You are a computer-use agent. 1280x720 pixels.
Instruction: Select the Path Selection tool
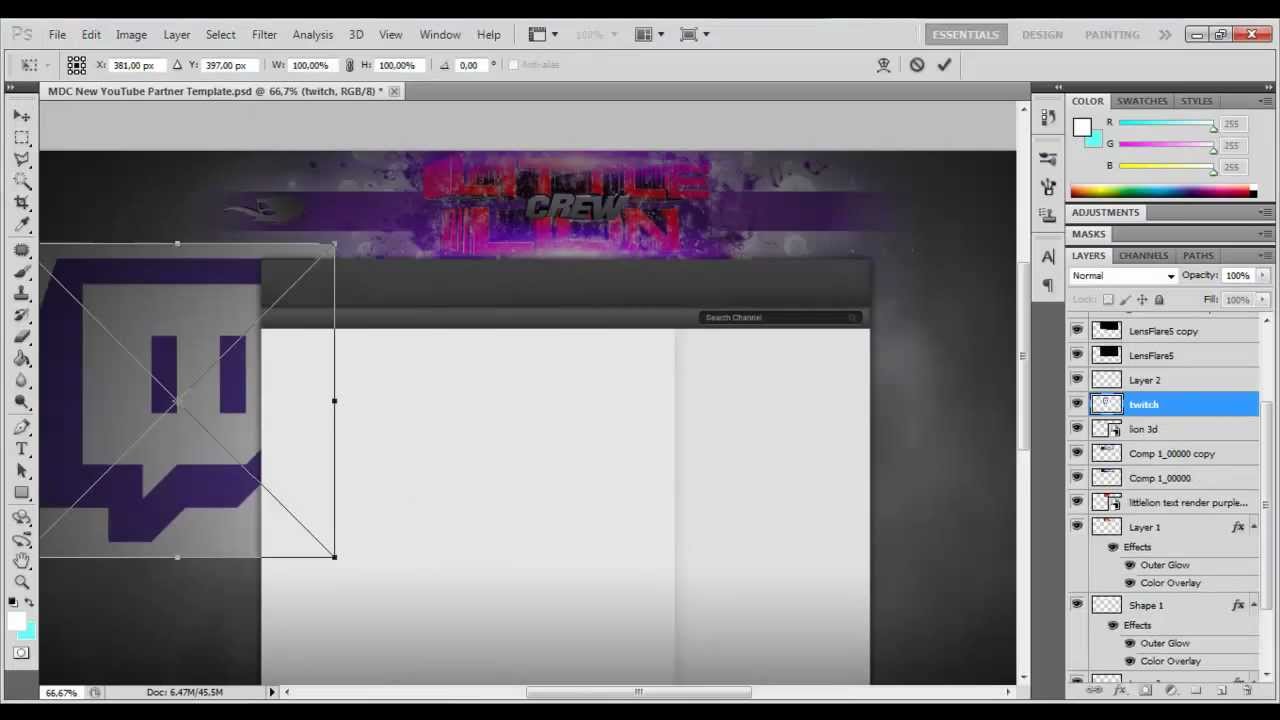[21, 471]
